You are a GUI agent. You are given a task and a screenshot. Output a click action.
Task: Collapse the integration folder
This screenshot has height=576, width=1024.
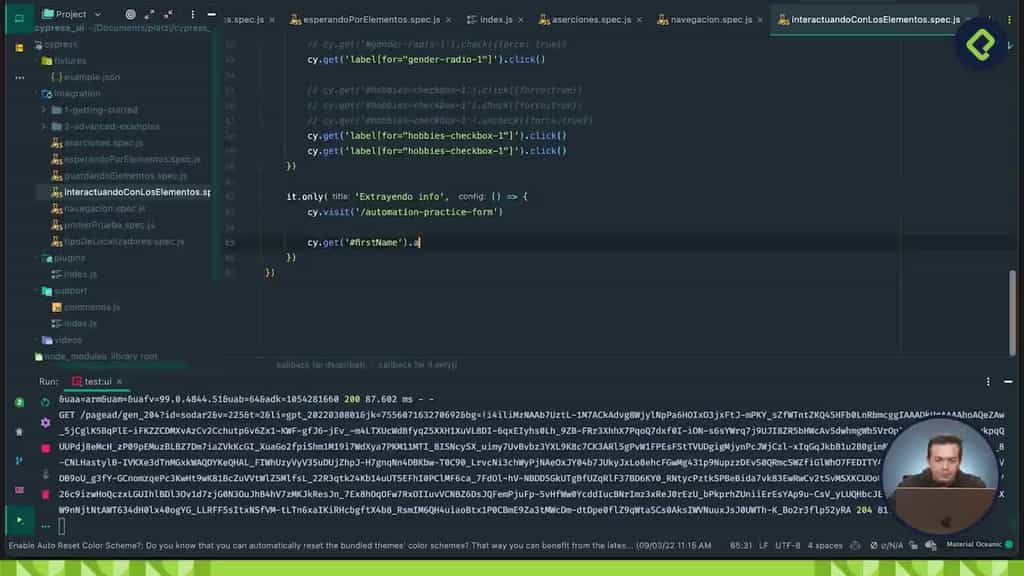coord(37,93)
